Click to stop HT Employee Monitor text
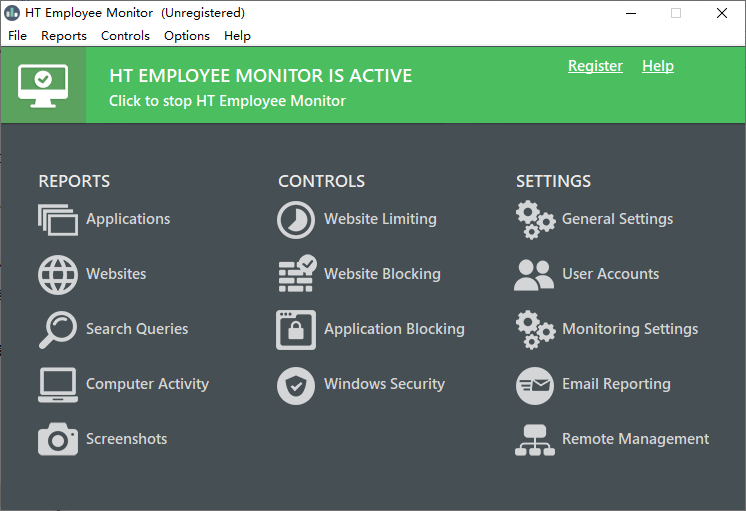This screenshot has width=746, height=511. click(227, 100)
